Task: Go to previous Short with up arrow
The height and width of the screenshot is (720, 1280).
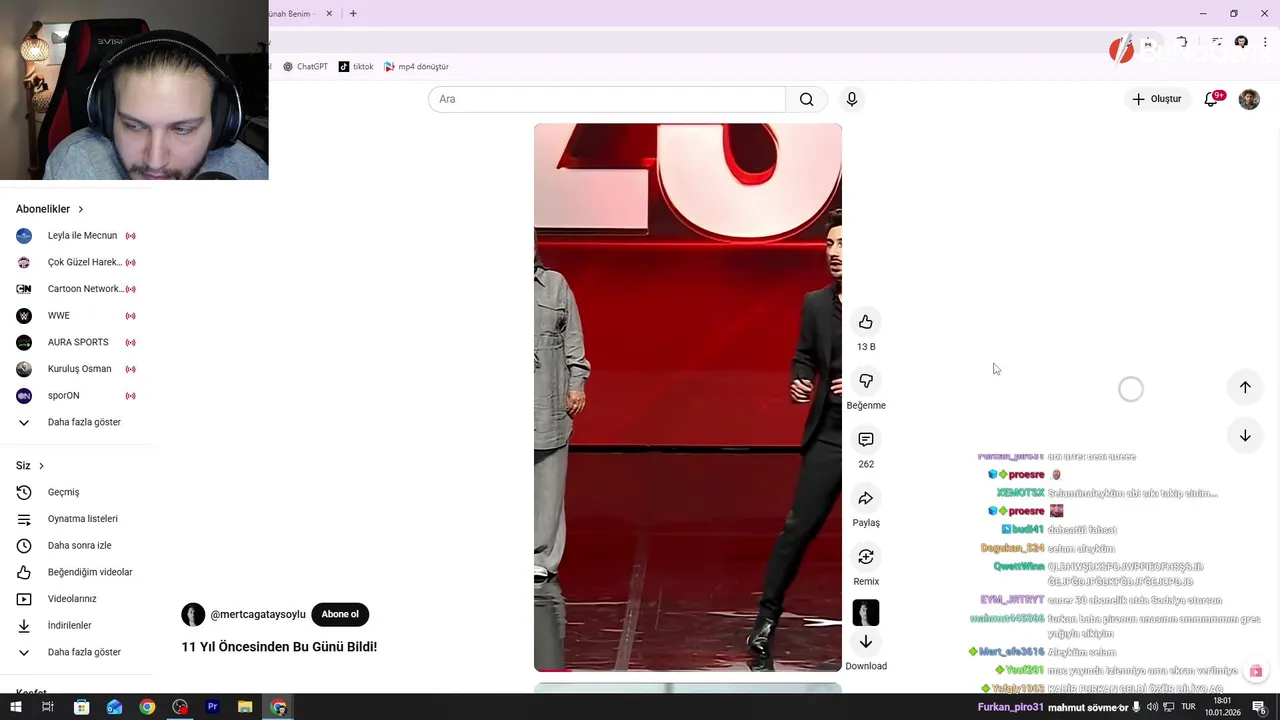Action: [x=1245, y=387]
